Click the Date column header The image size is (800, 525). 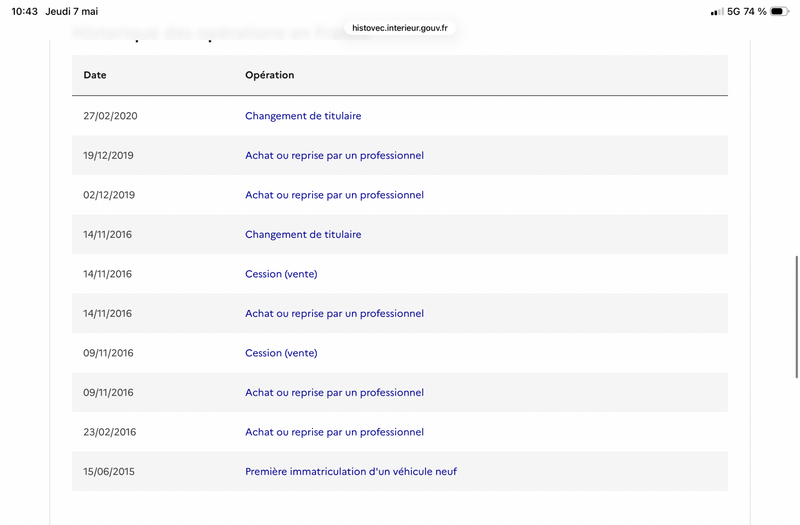[95, 75]
